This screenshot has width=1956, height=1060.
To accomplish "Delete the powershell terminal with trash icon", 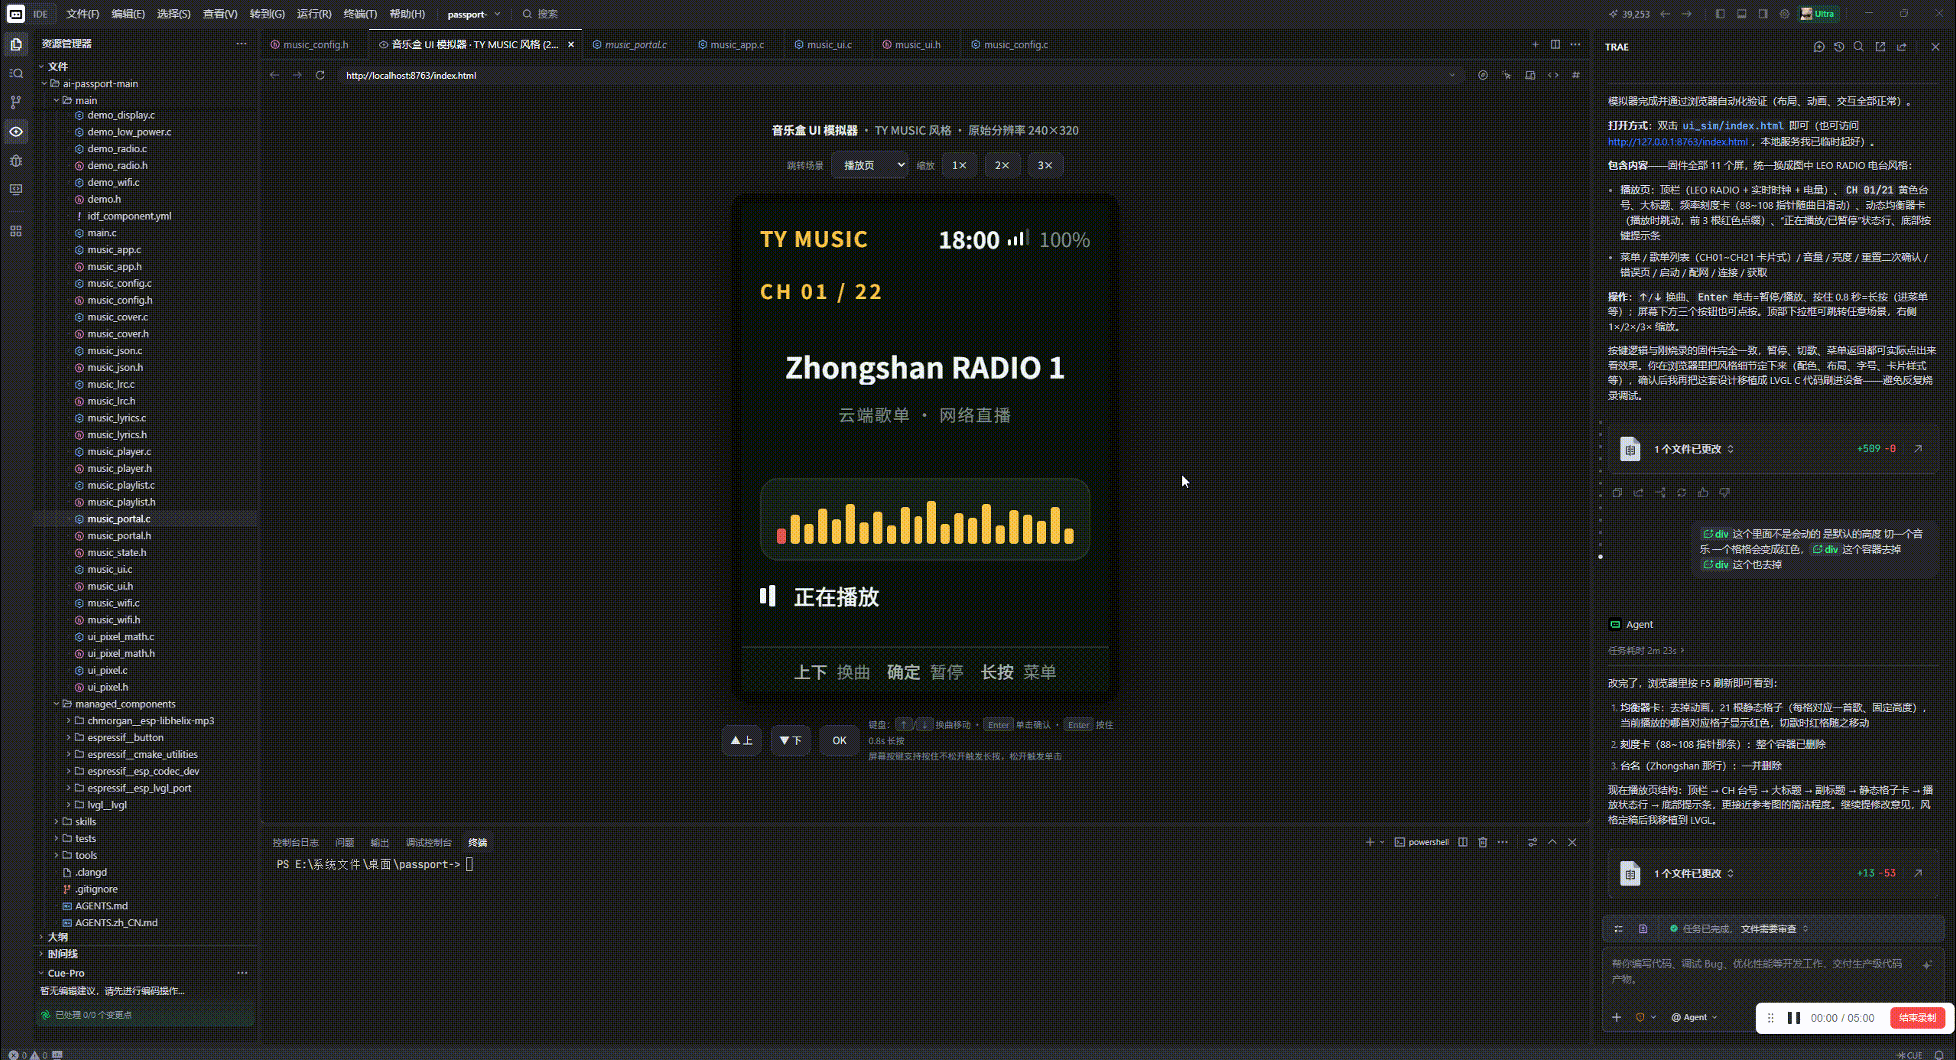I will 1483,842.
